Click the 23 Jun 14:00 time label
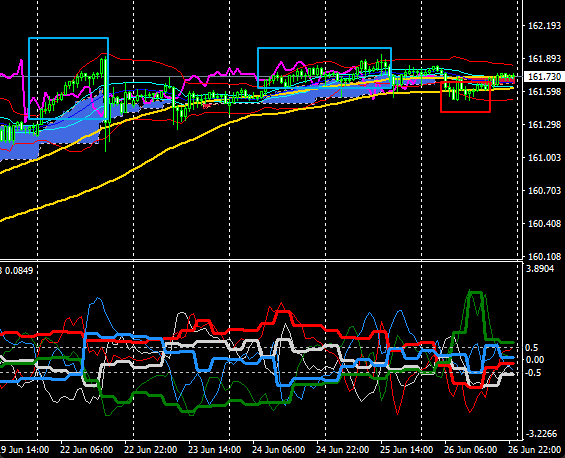565x458 pixels. click(x=215, y=450)
